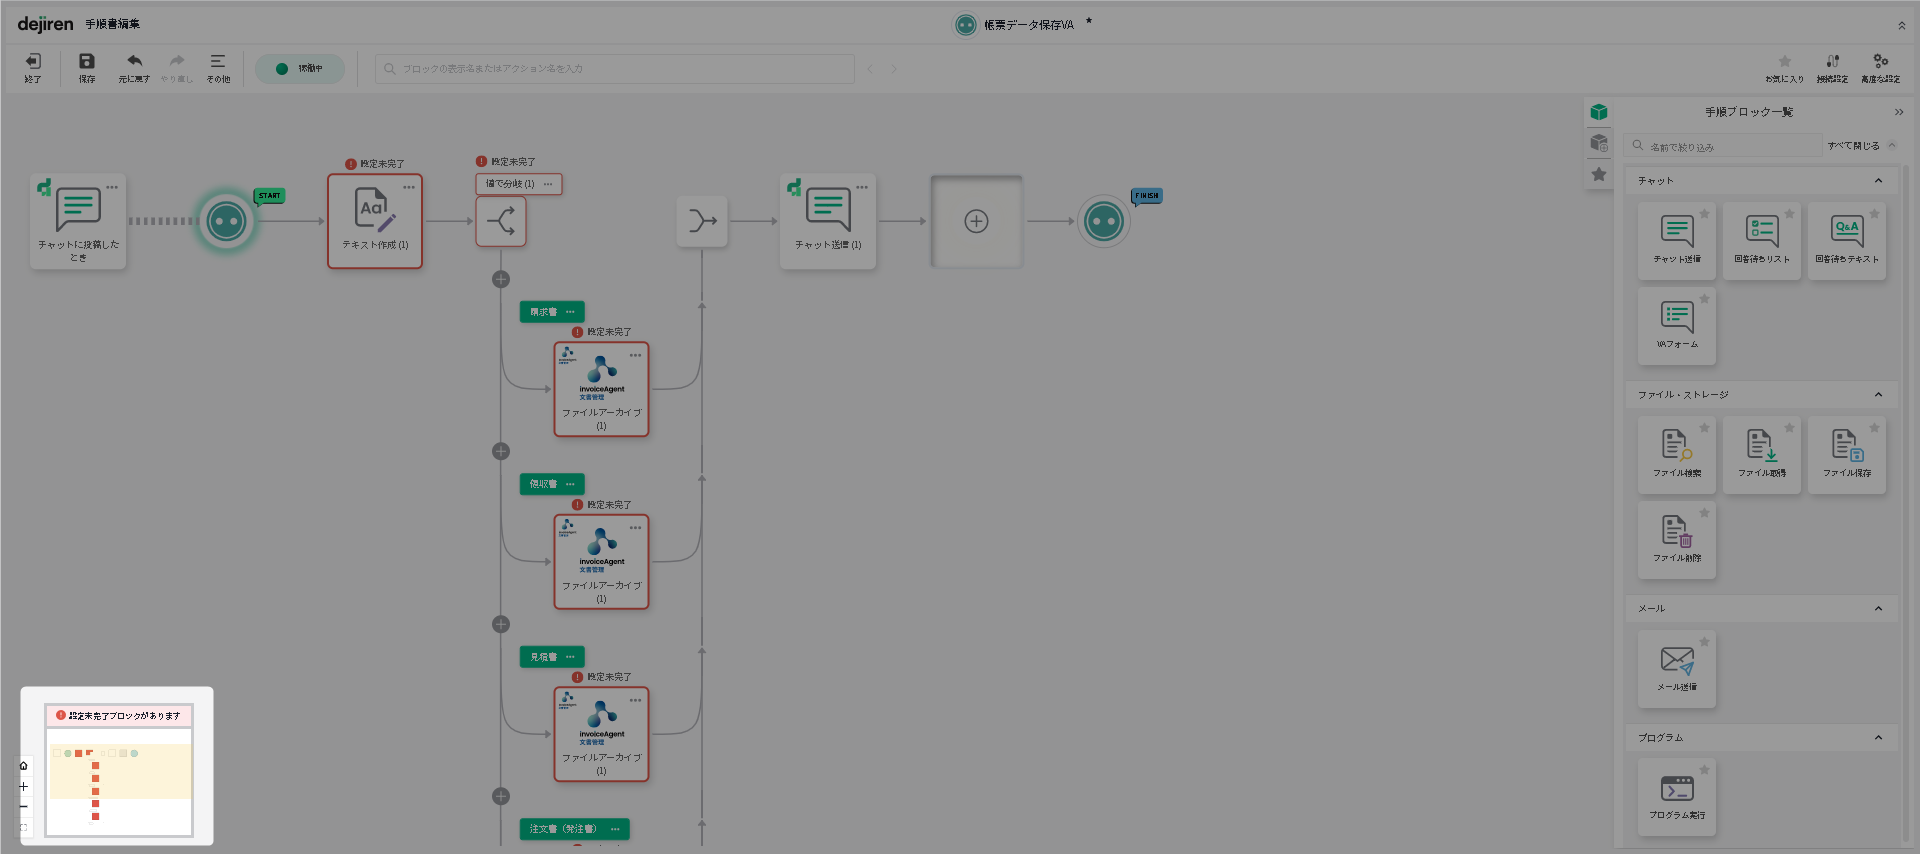Click the empty plus block before FINISH

pyautogui.click(x=976, y=221)
